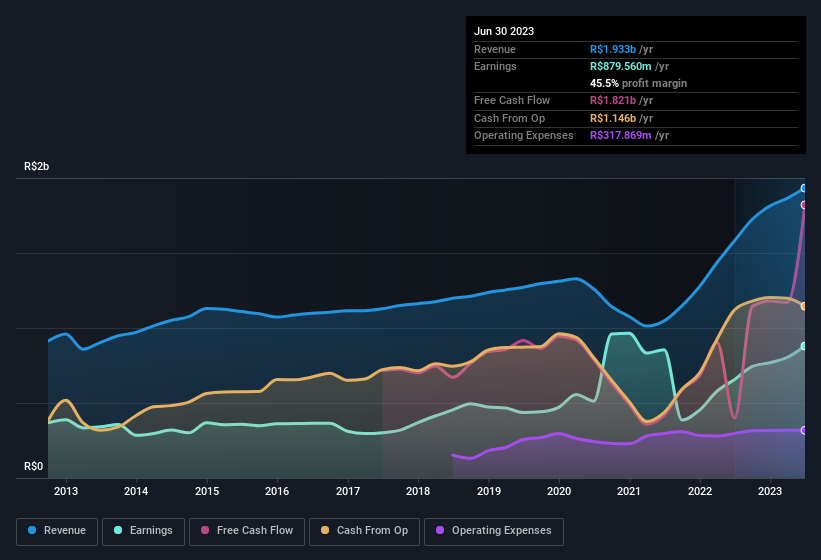Toggle the Cash From Op legend button
The width and height of the screenshot is (821, 560).
point(364,532)
